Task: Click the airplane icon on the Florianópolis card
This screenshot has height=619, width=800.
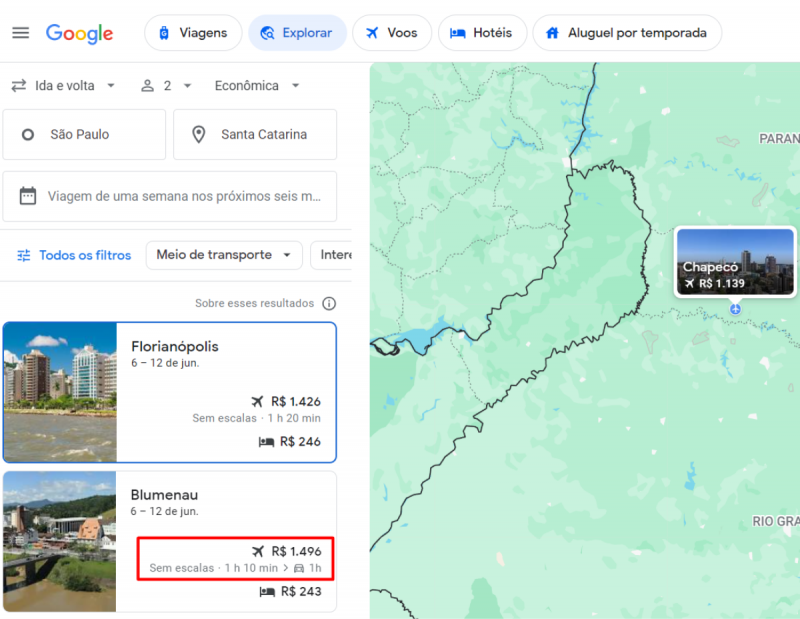Action: point(259,400)
